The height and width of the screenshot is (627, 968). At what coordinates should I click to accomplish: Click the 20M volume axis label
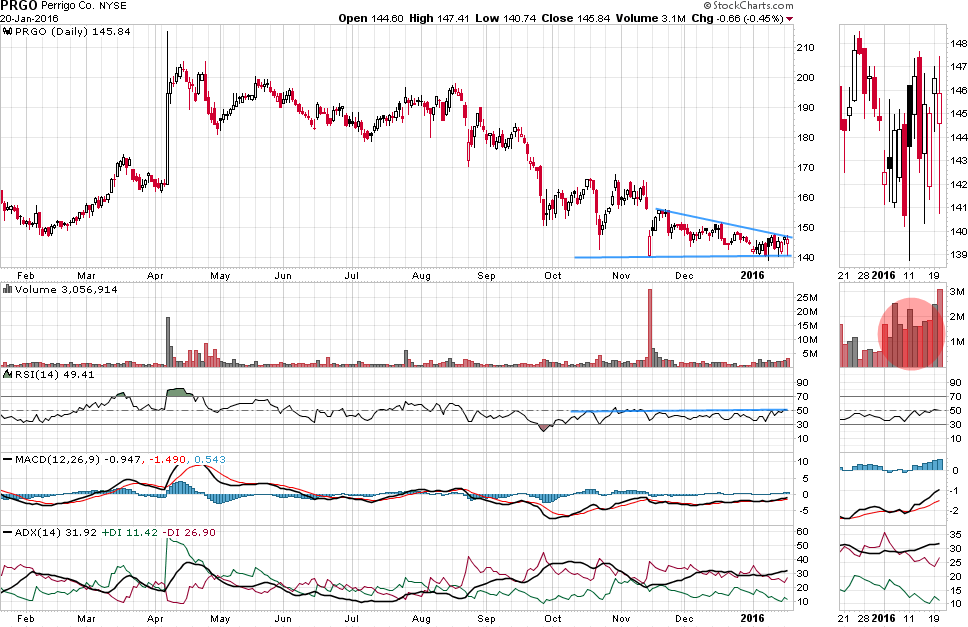click(x=807, y=312)
